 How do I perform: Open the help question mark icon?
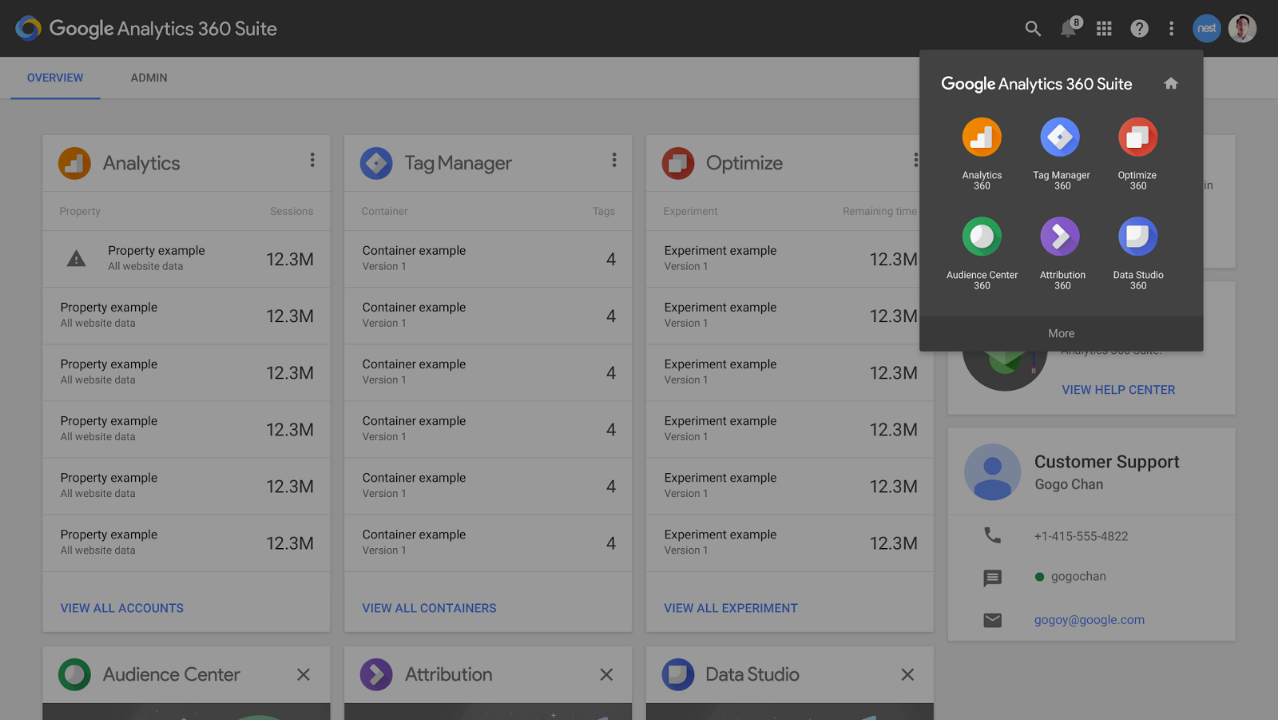pos(1139,29)
